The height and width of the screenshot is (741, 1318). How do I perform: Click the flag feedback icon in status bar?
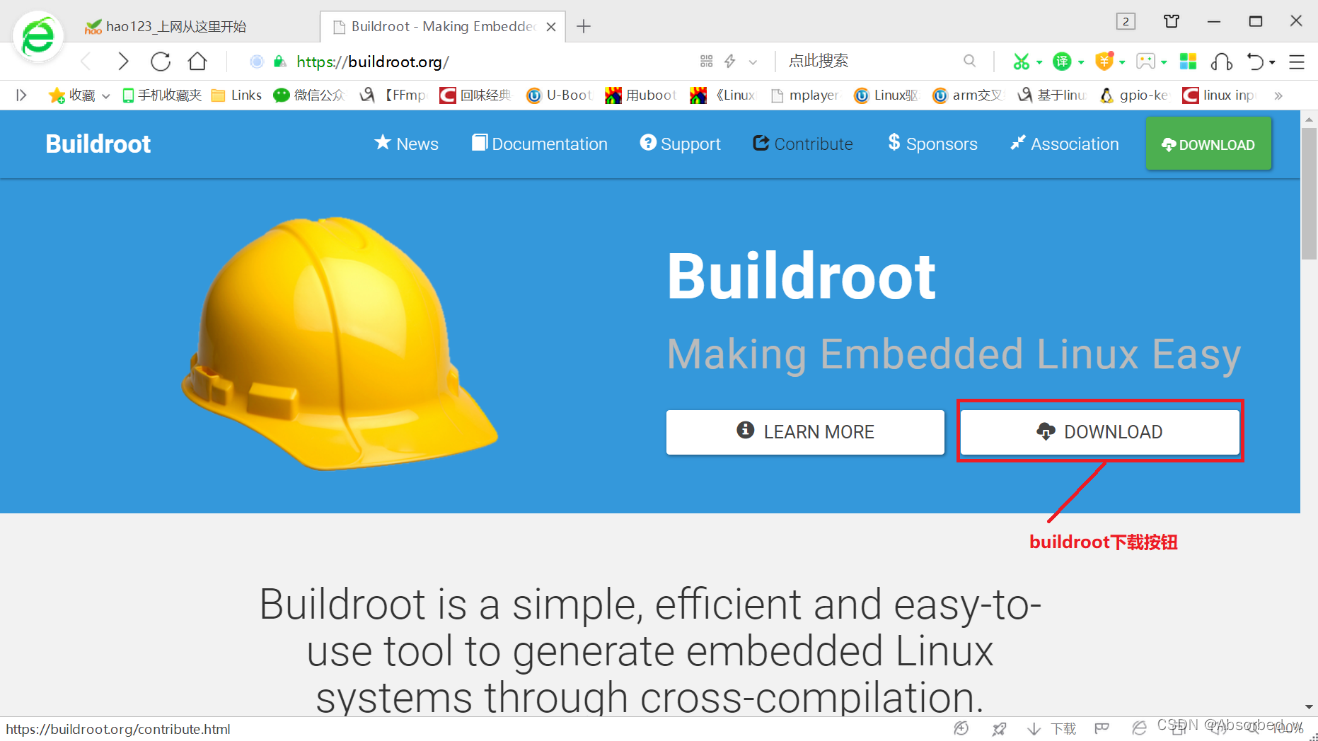pyautogui.click(x=1102, y=727)
